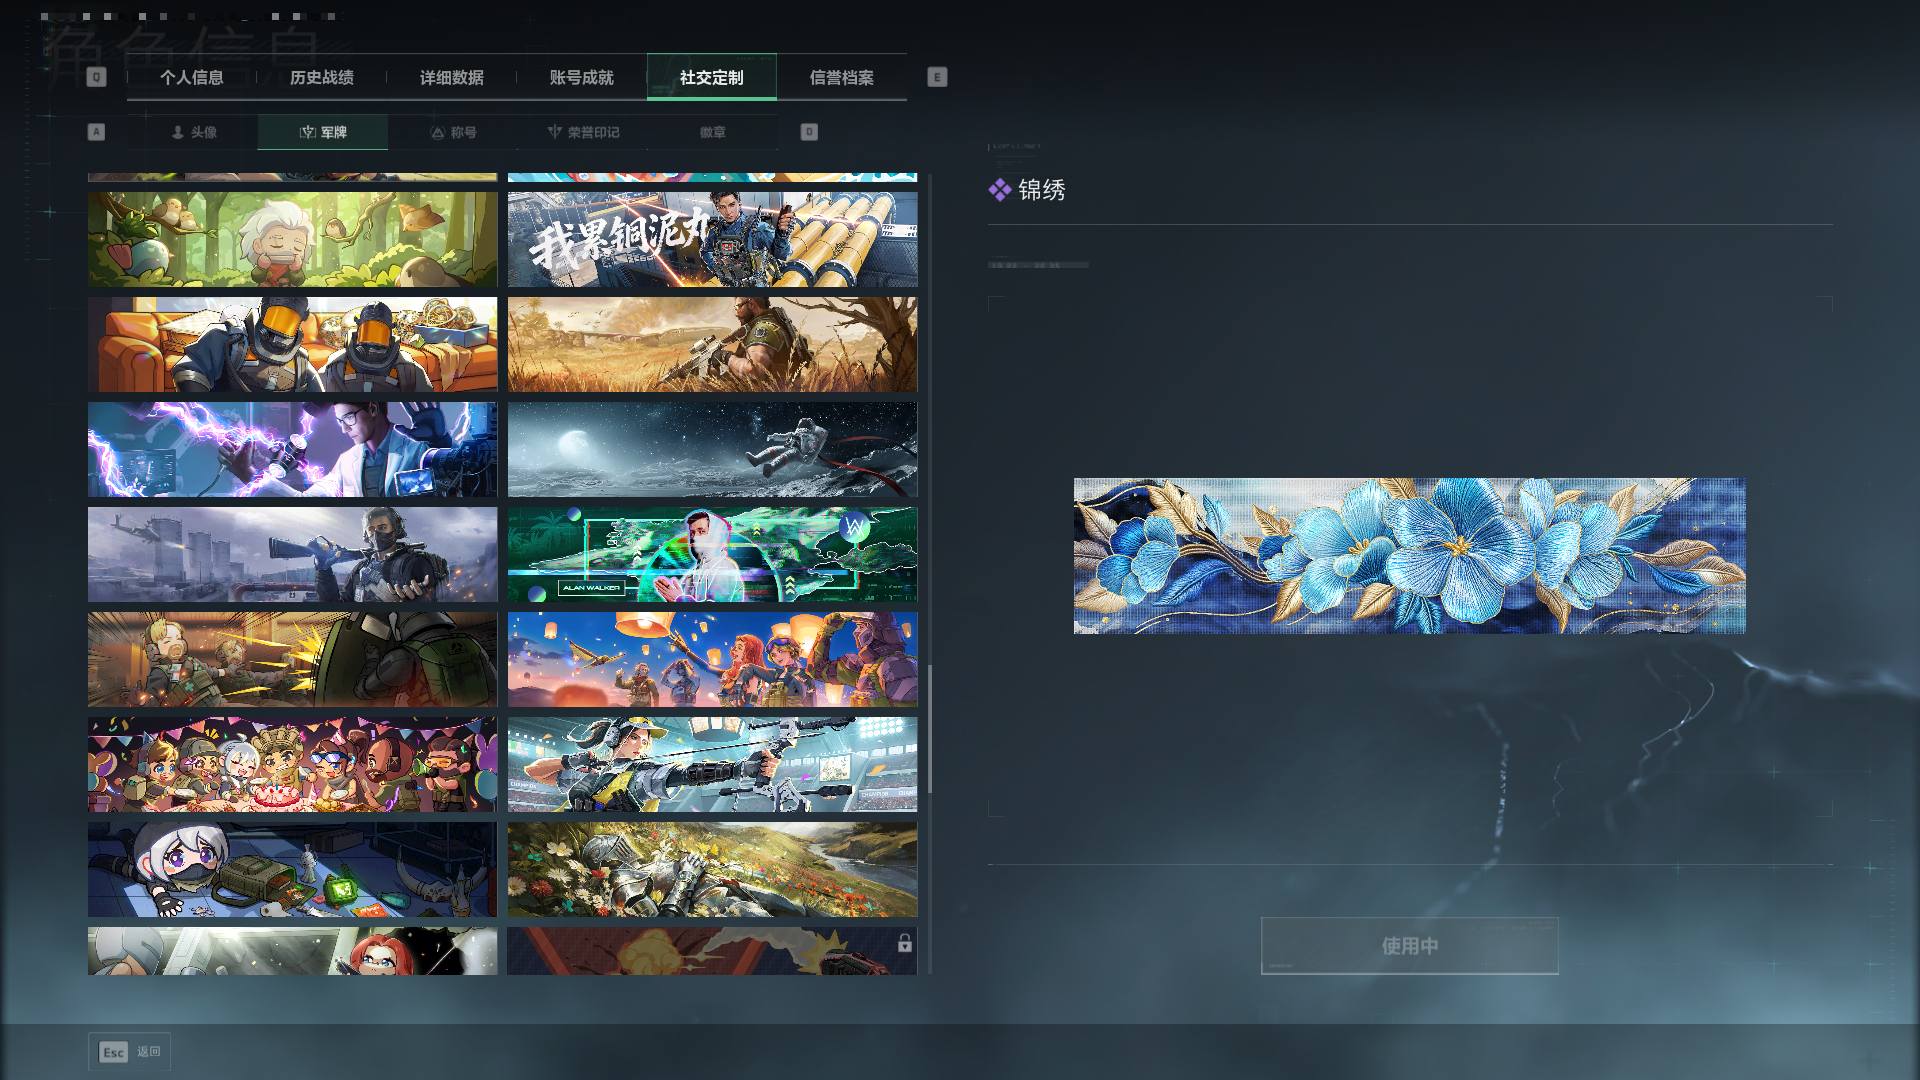Select the orange sofa helmets banner
This screenshot has height=1080, width=1920.
coord(292,345)
